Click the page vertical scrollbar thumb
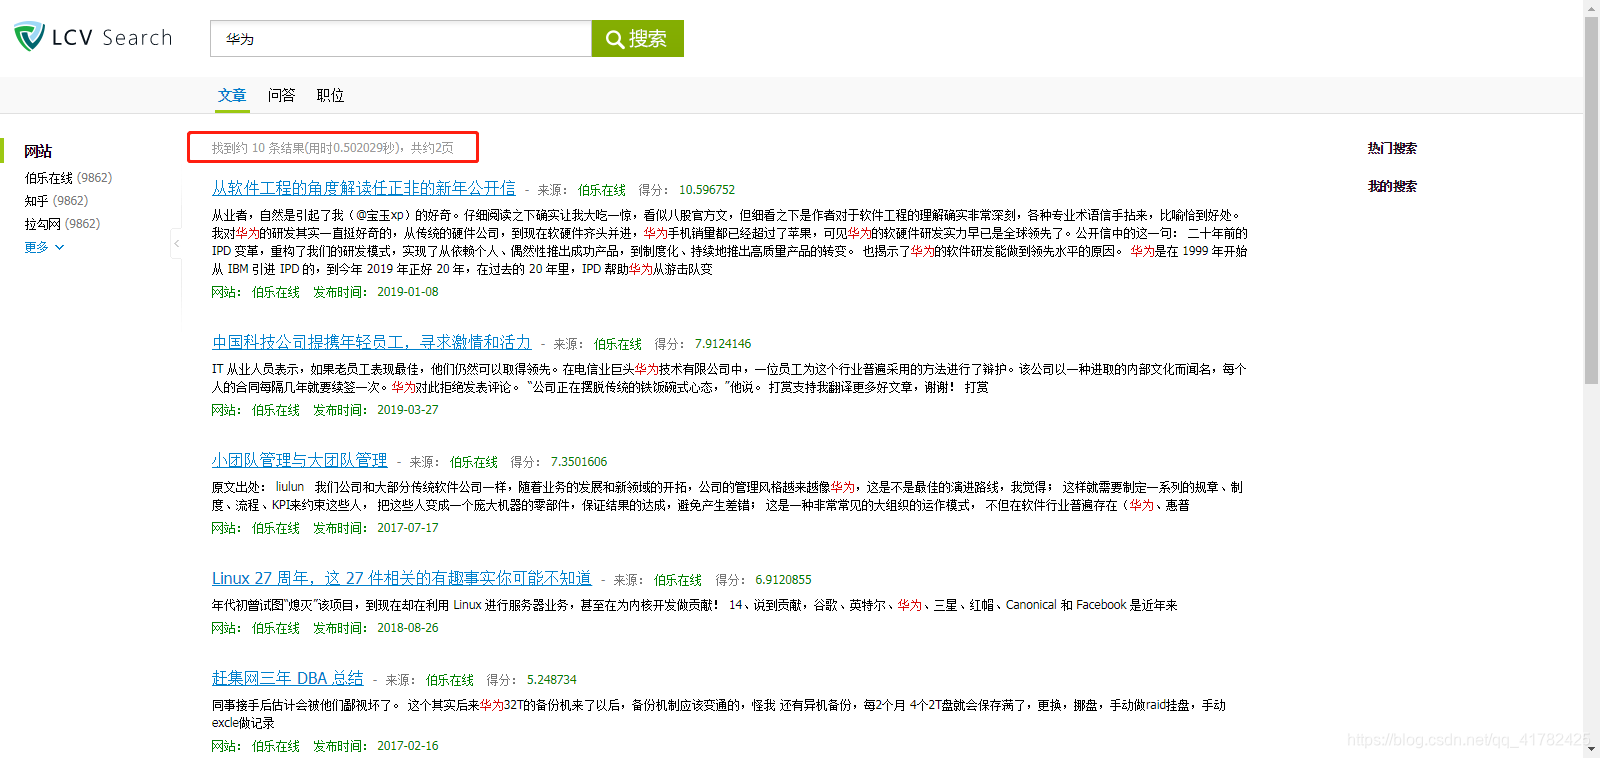The image size is (1600, 758). pos(1591,200)
